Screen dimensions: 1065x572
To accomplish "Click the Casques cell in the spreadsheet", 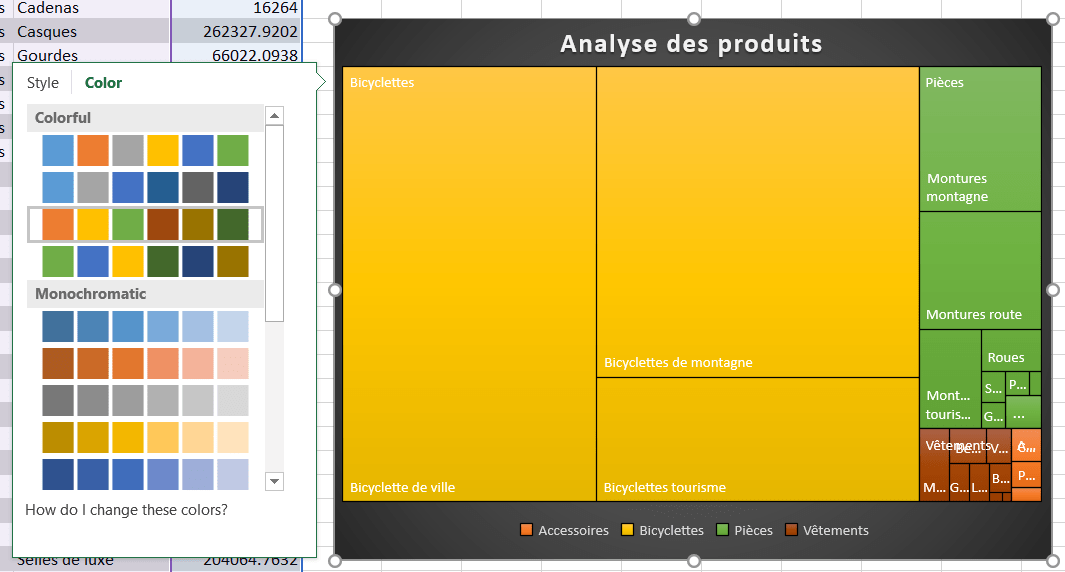I will tap(47, 31).
